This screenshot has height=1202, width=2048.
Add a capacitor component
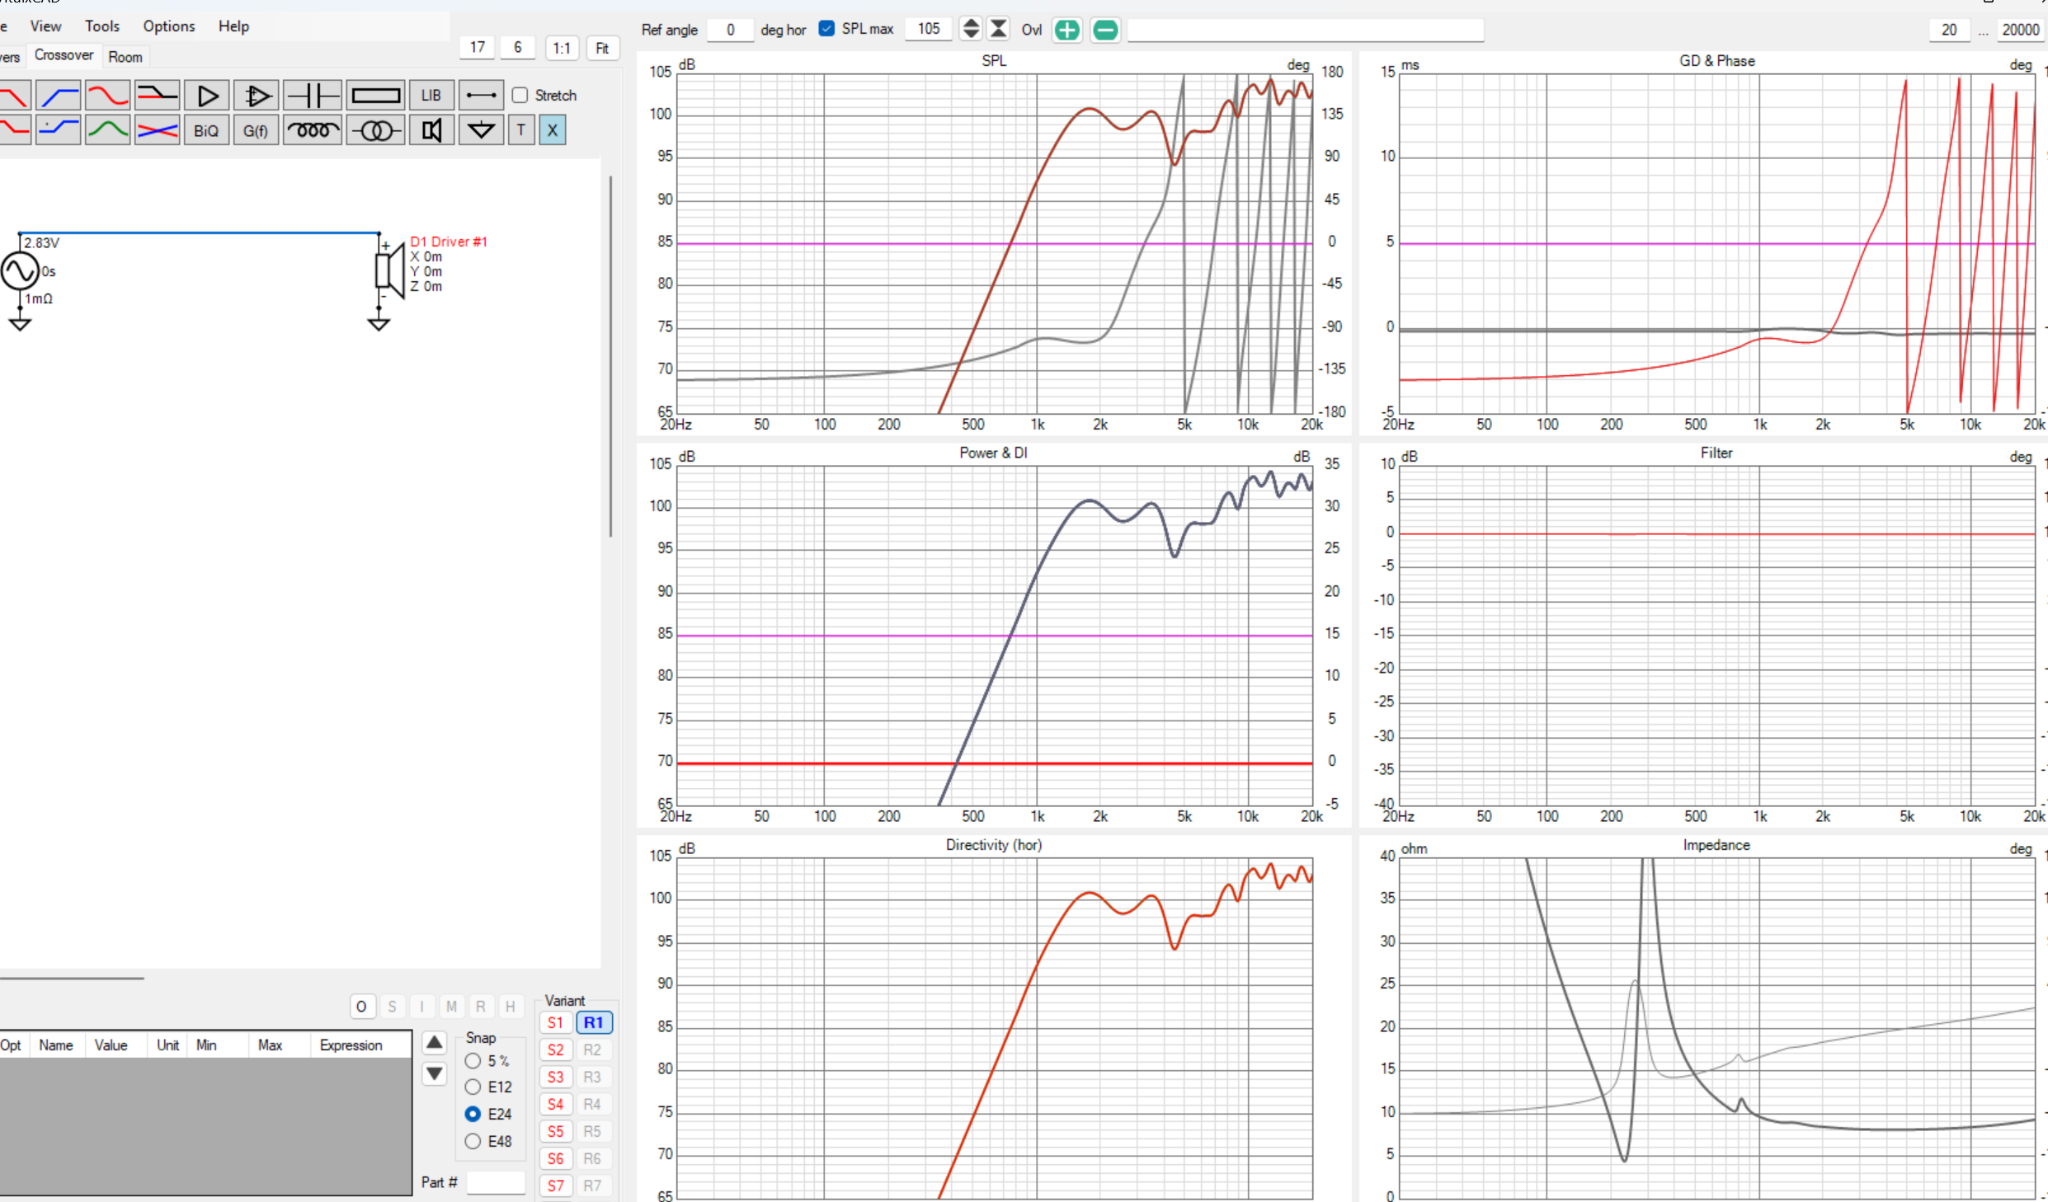pos(313,96)
